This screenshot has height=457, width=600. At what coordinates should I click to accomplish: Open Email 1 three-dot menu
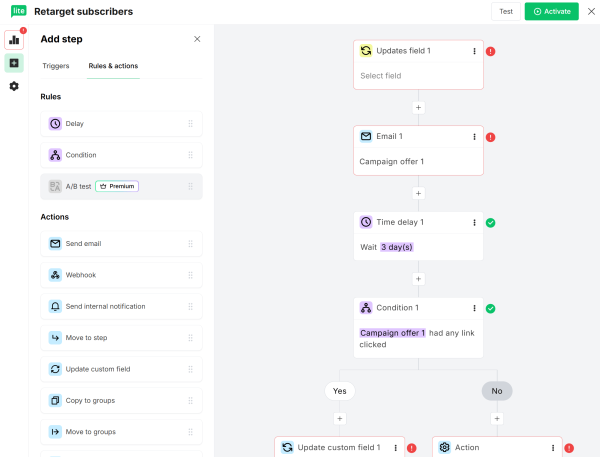click(x=474, y=137)
